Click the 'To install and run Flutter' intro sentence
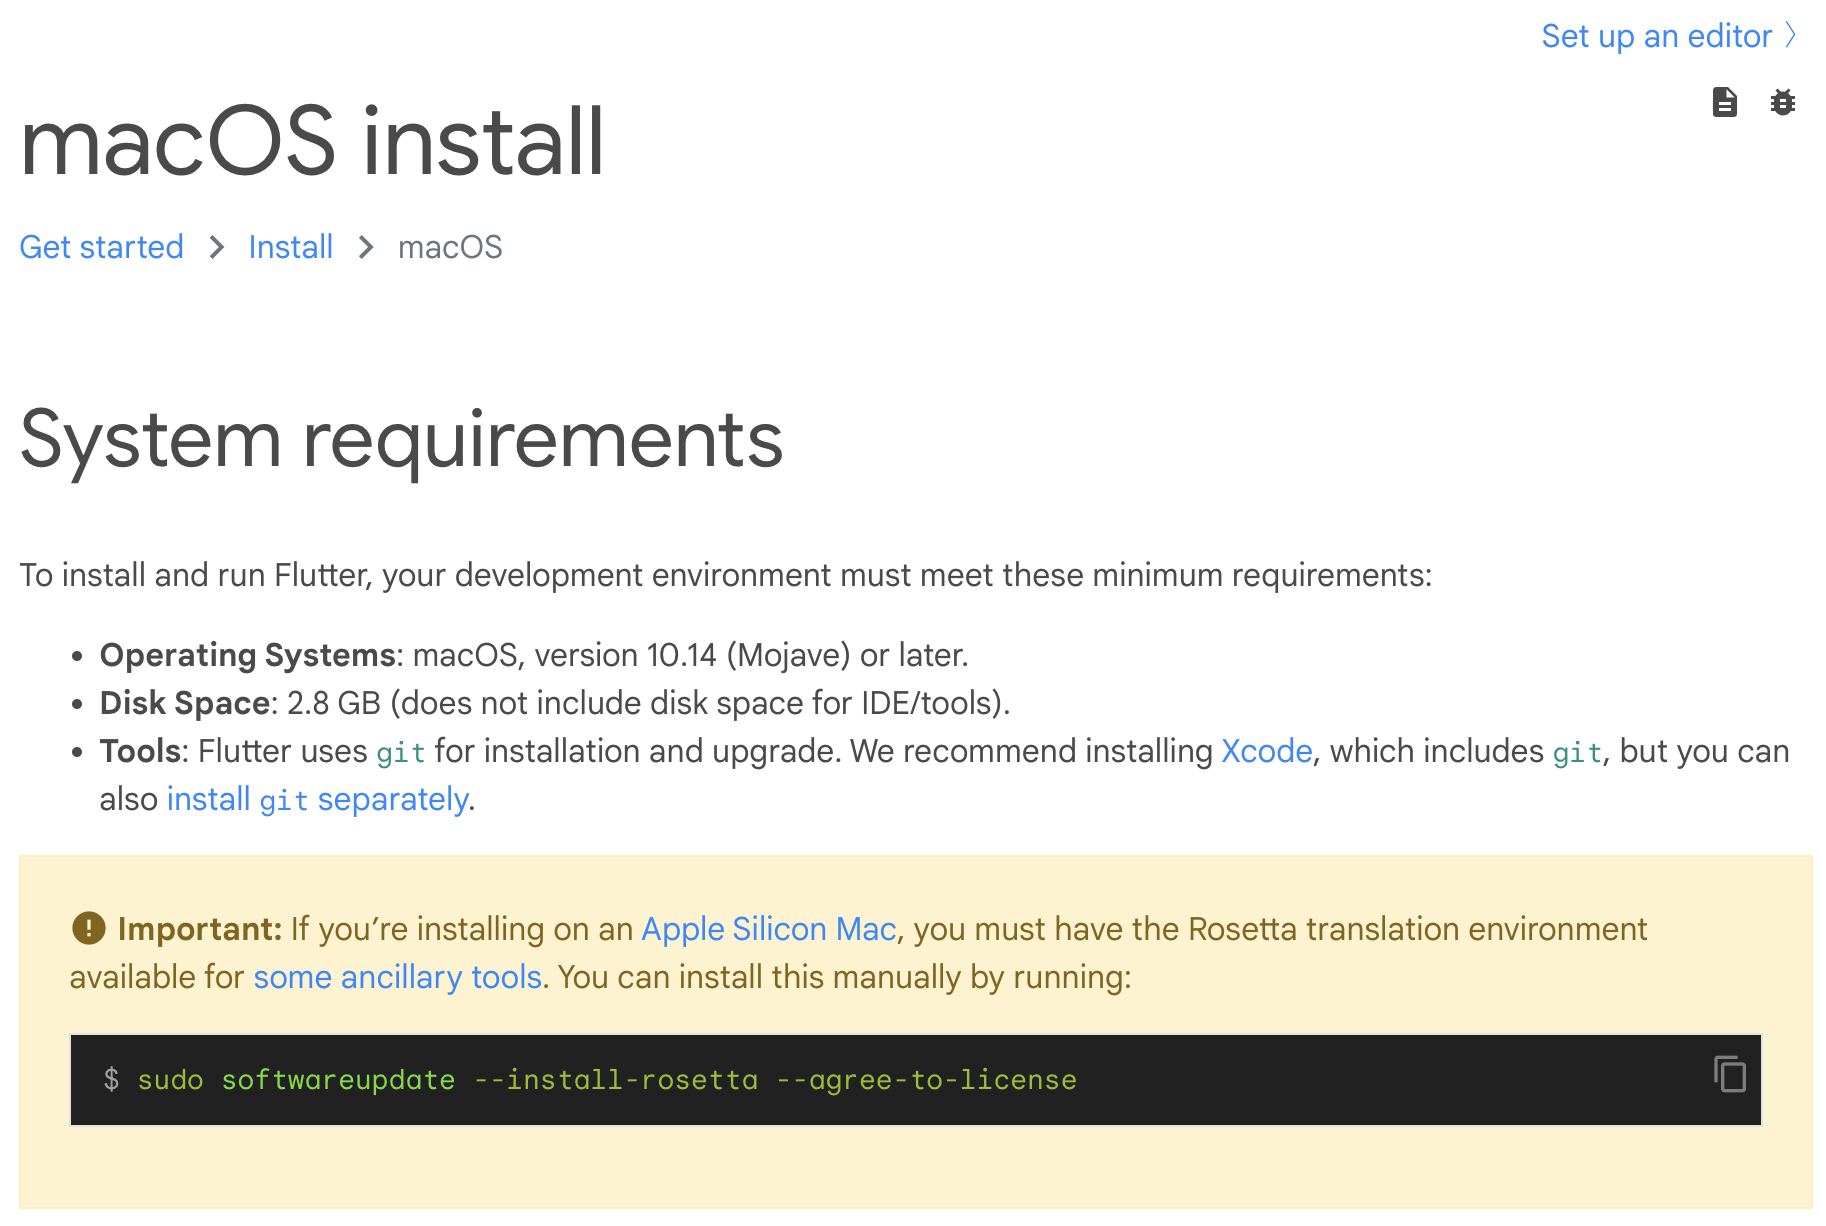 tap(726, 575)
